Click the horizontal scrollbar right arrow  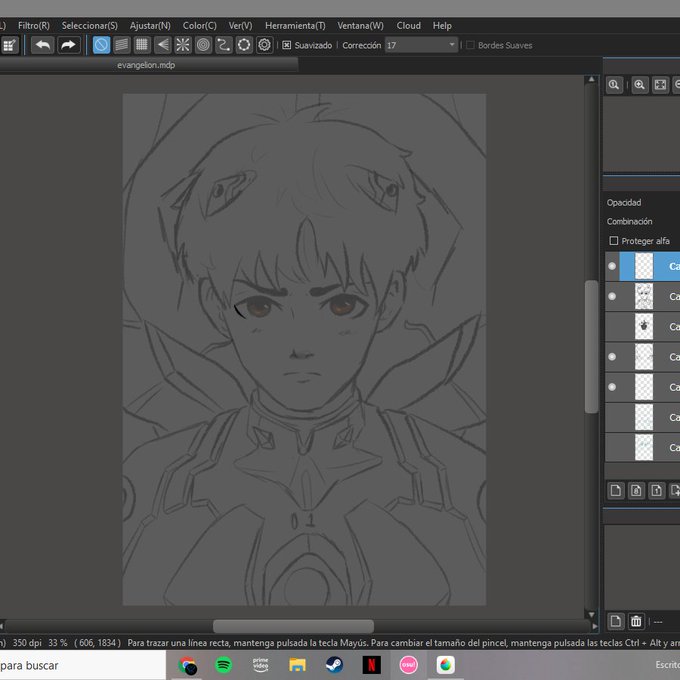tap(594, 626)
